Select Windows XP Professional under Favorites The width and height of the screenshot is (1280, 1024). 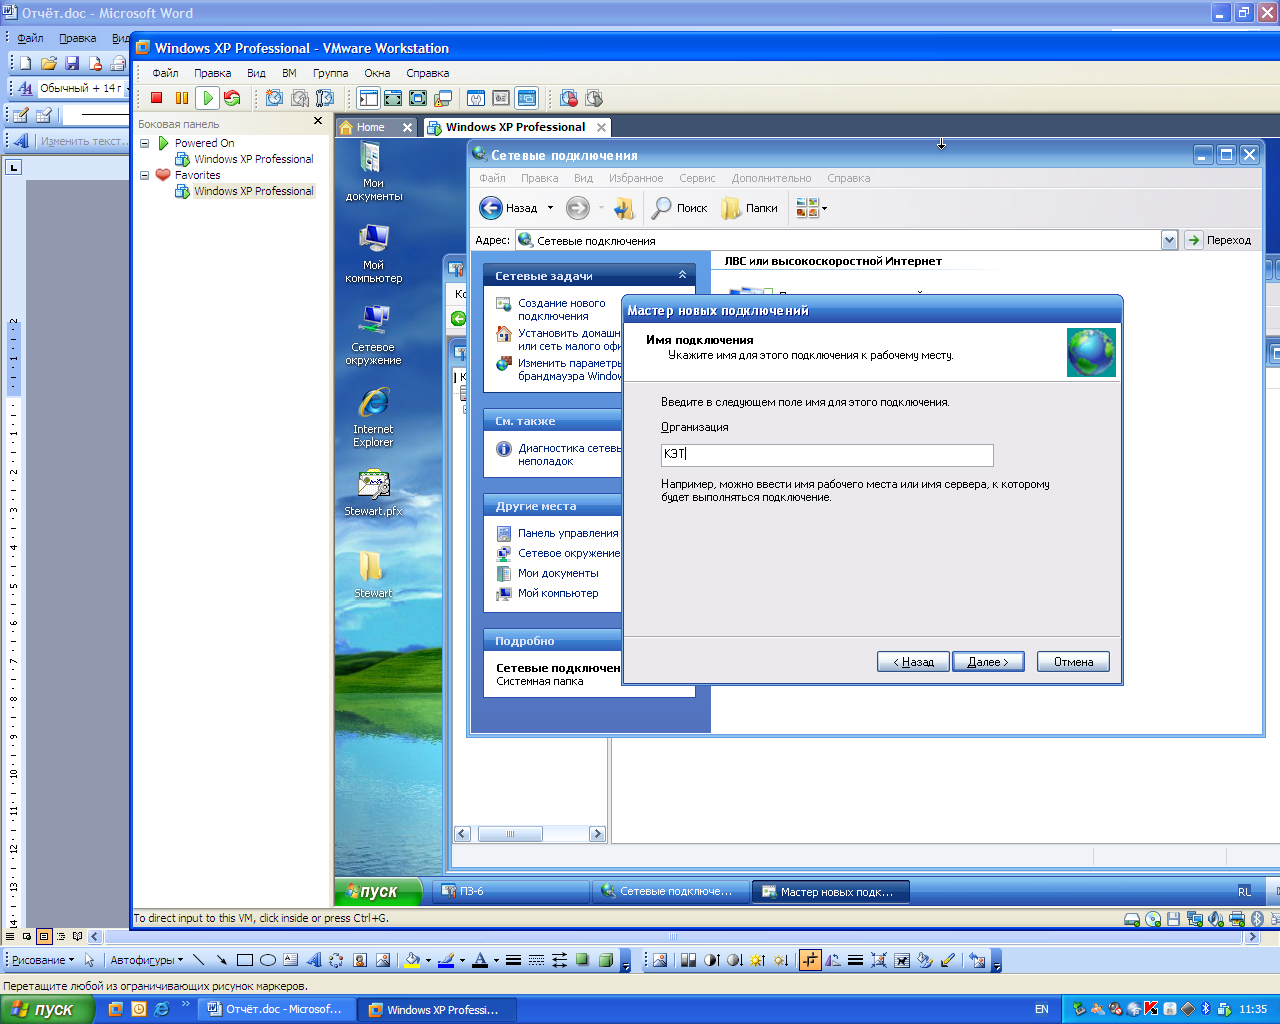click(x=253, y=191)
